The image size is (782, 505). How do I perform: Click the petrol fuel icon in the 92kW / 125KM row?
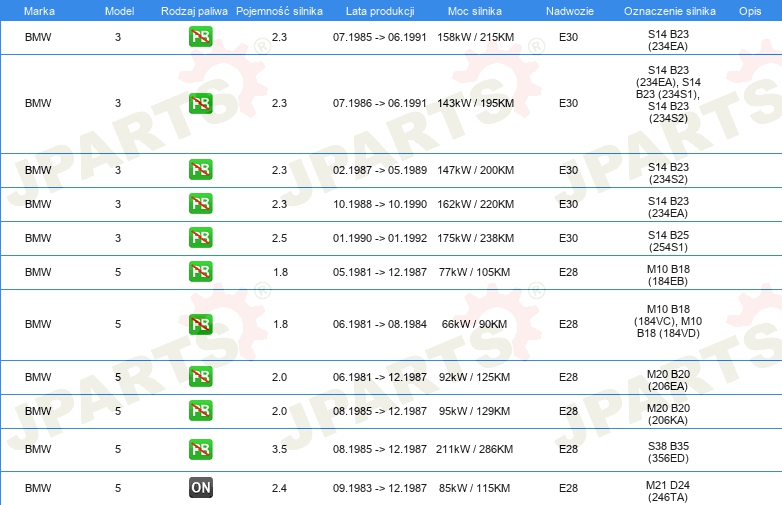tap(200, 376)
